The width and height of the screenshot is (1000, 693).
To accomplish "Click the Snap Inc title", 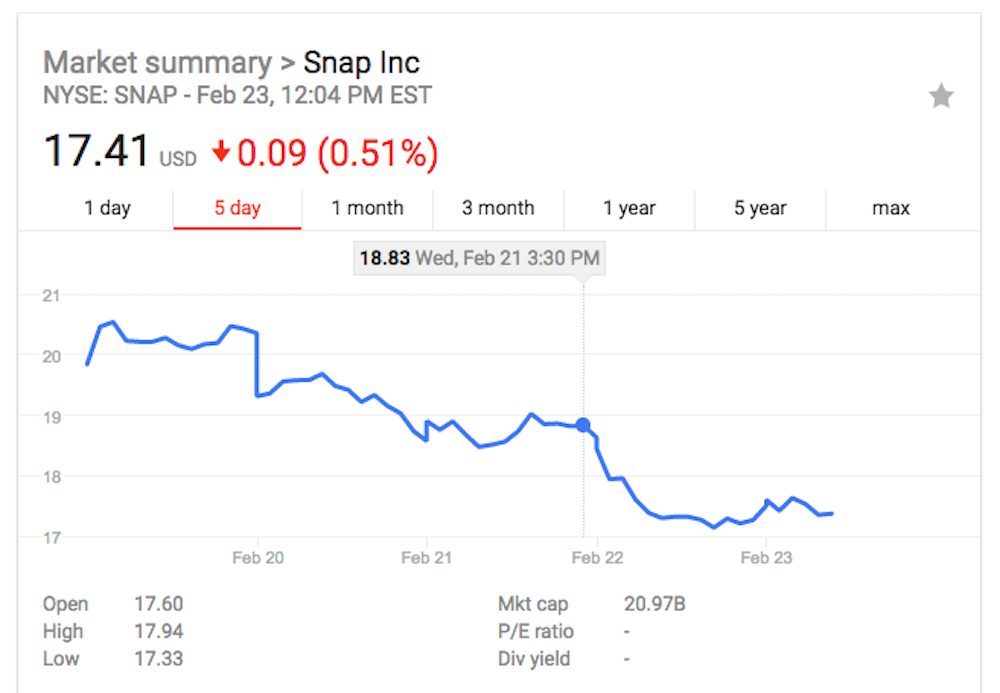I will [x=361, y=63].
